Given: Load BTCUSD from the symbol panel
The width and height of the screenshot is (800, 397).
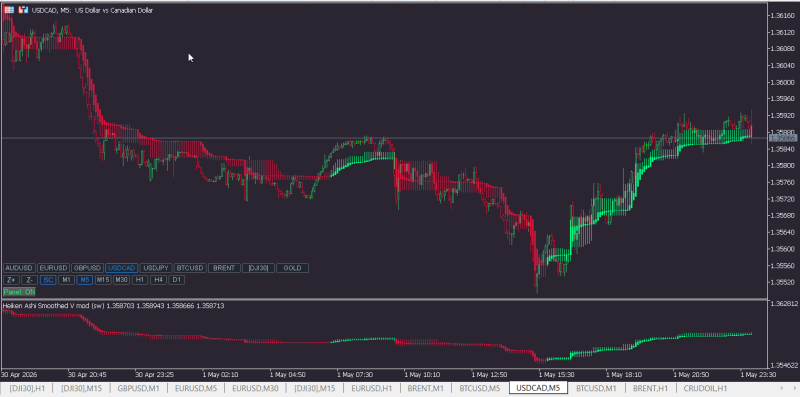Looking at the screenshot, I should [190, 268].
